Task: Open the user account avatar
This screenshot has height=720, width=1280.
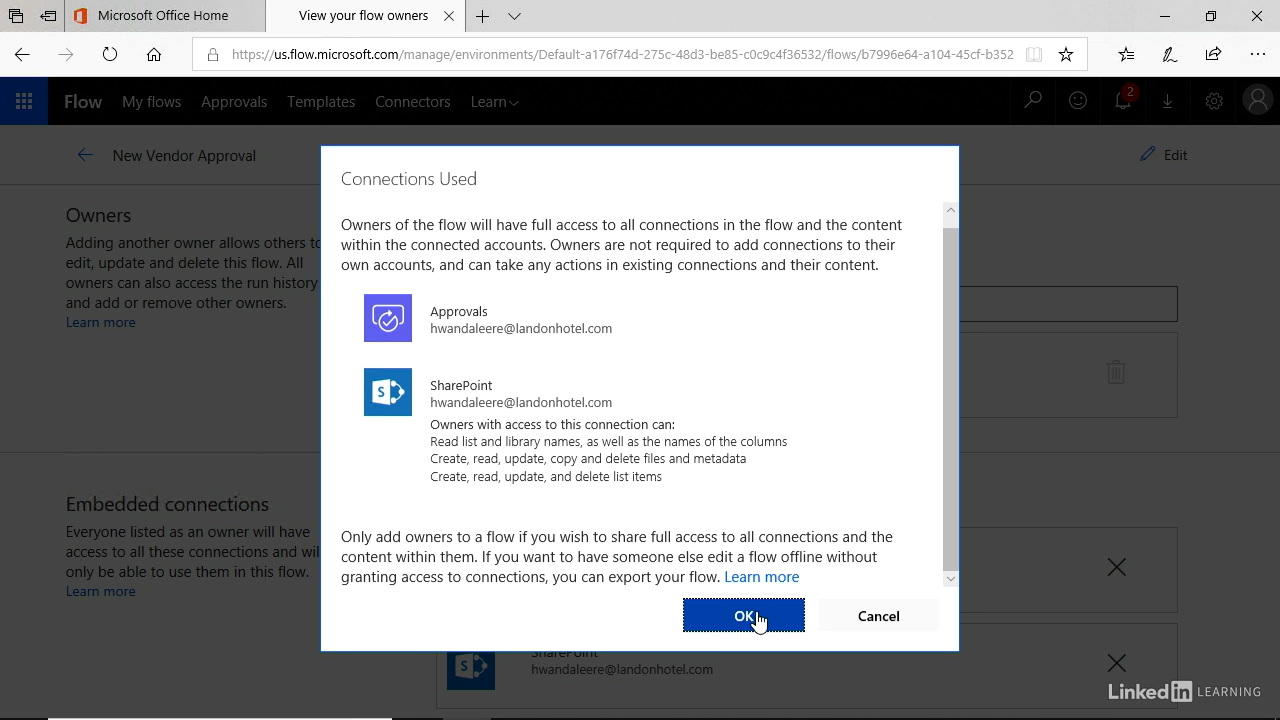Action: pos(1258,101)
